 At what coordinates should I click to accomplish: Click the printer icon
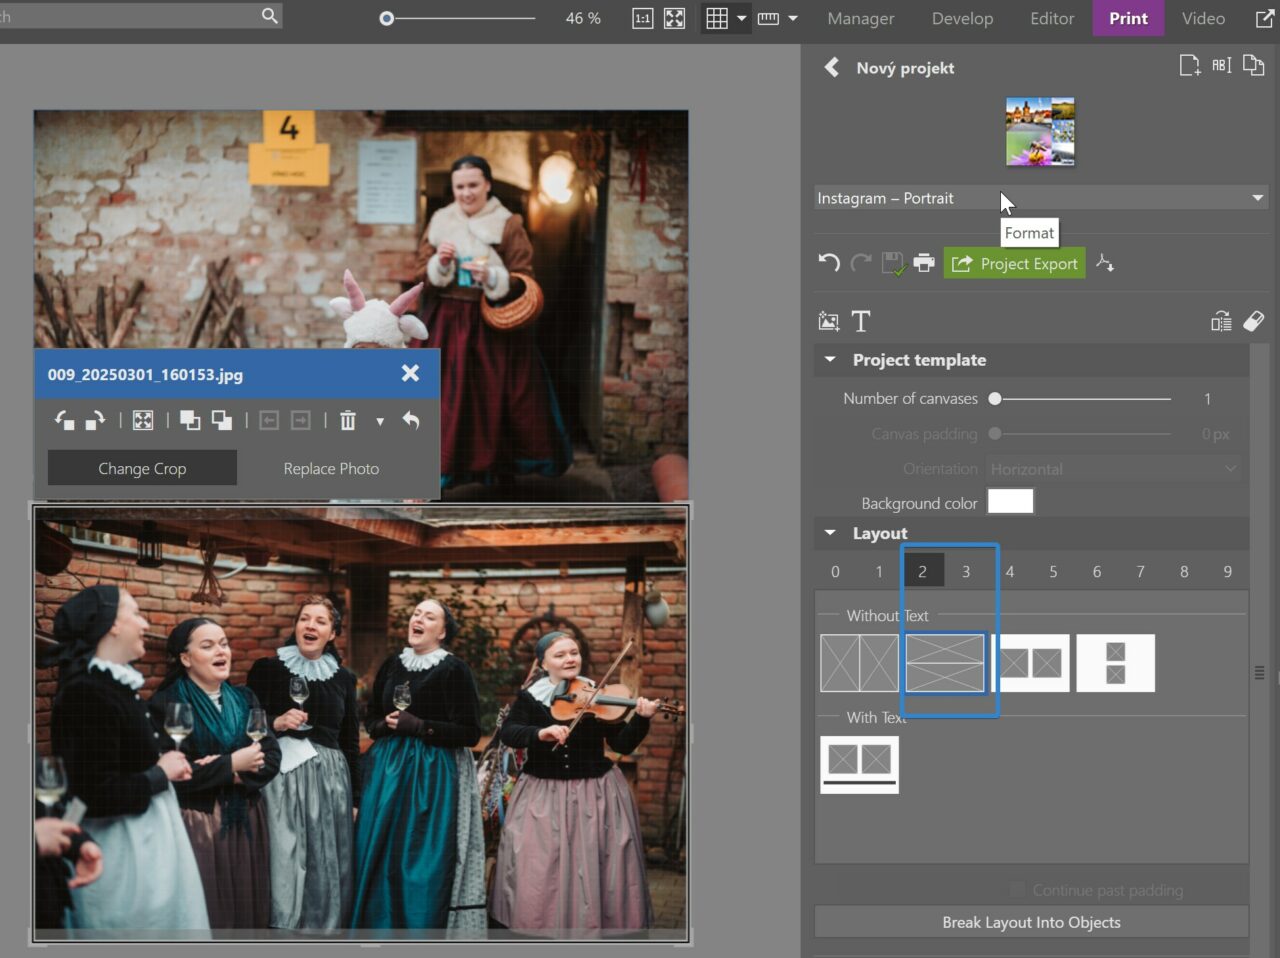[x=924, y=263]
